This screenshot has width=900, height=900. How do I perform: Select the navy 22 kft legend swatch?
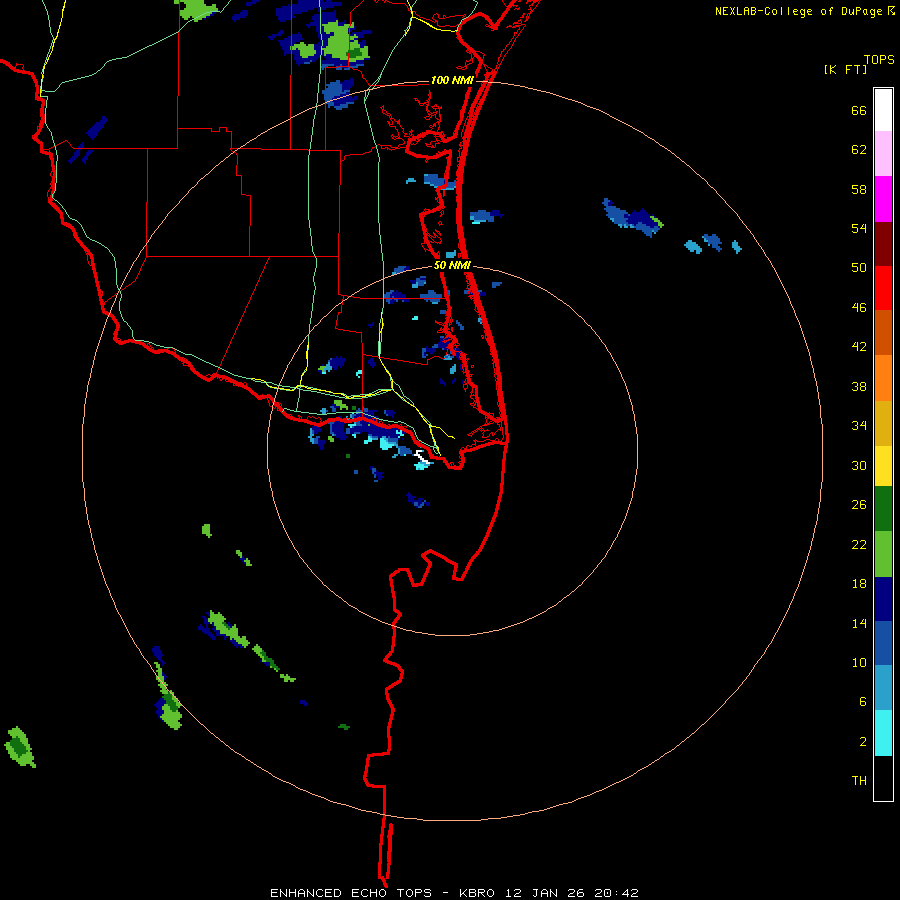click(x=883, y=599)
